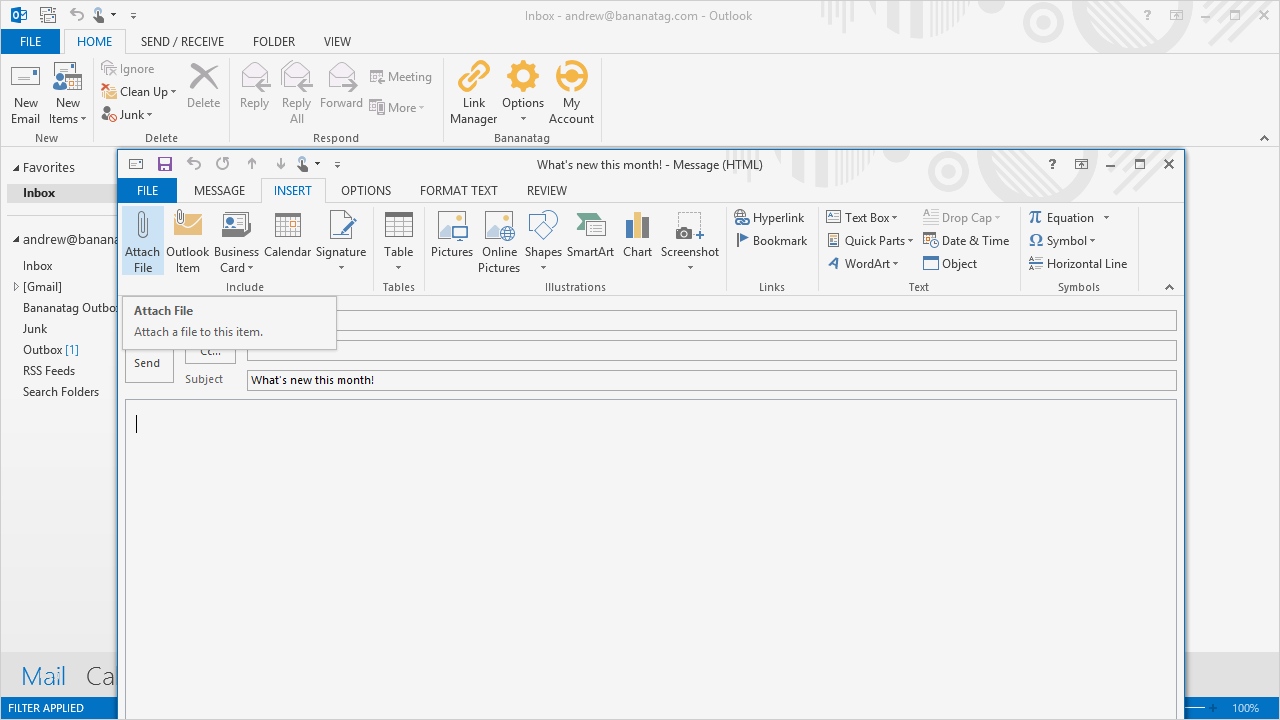Image resolution: width=1280 pixels, height=720 pixels.
Task: Switch to the HOME tab in Outlook
Action: tap(95, 42)
